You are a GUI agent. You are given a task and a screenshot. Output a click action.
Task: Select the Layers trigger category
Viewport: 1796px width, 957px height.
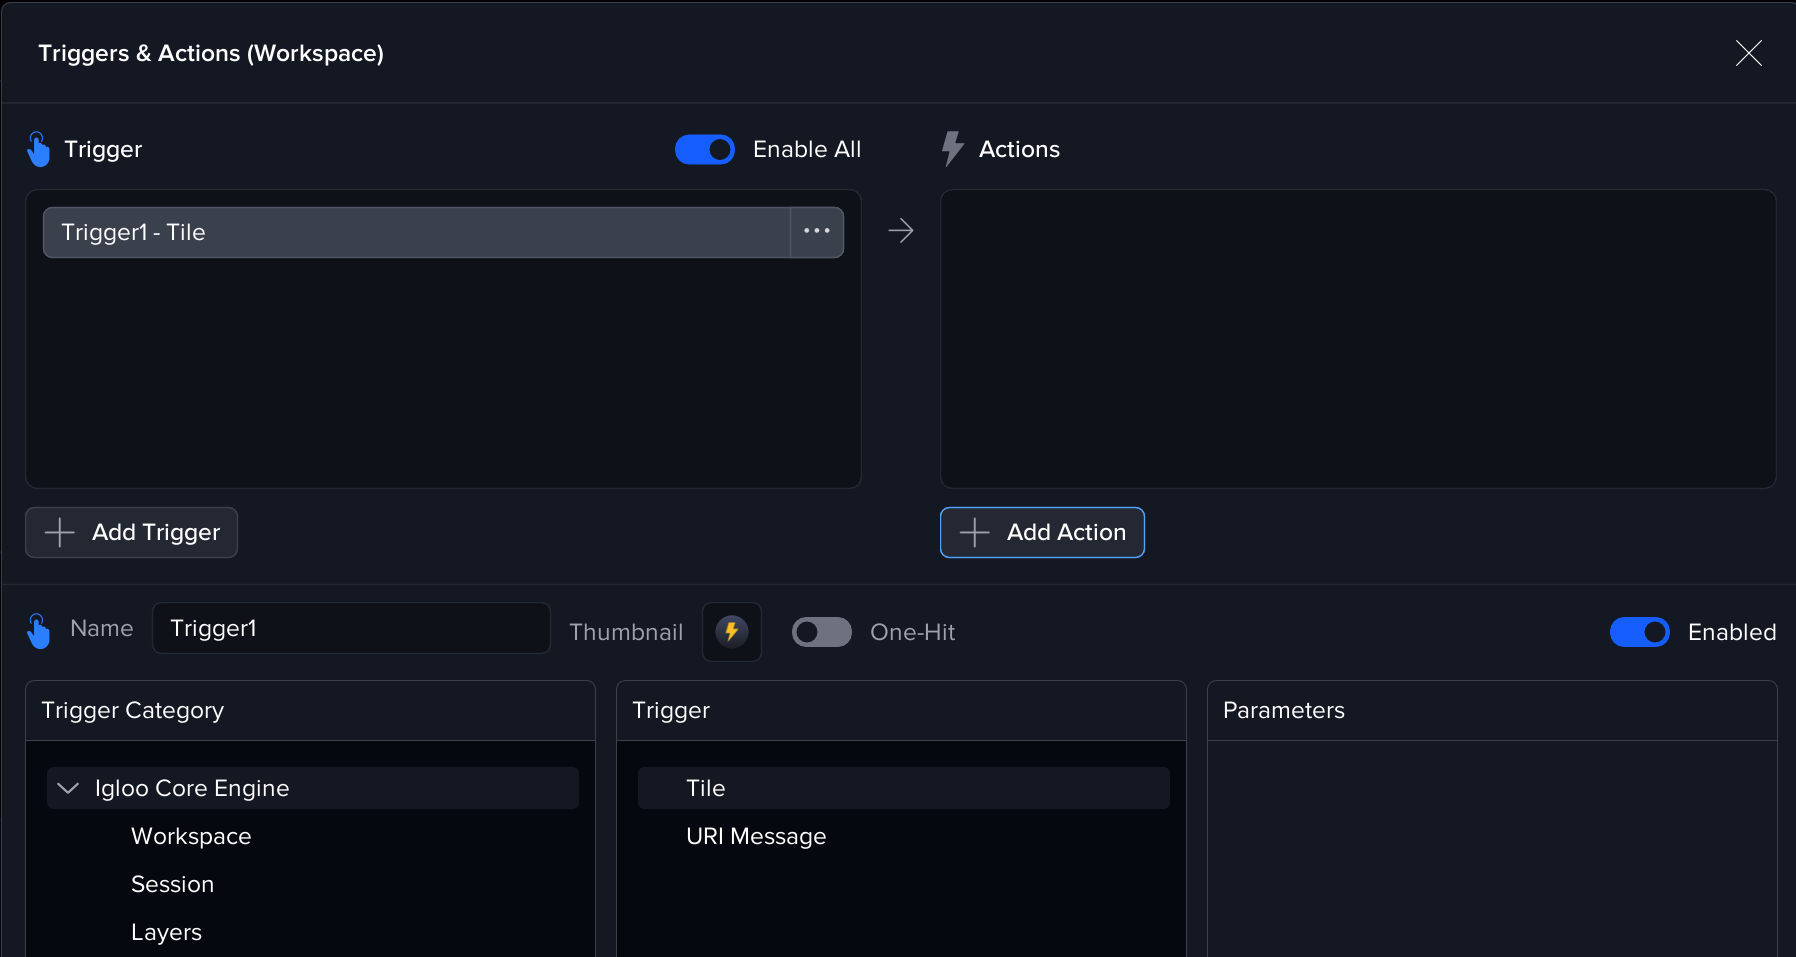(x=166, y=932)
